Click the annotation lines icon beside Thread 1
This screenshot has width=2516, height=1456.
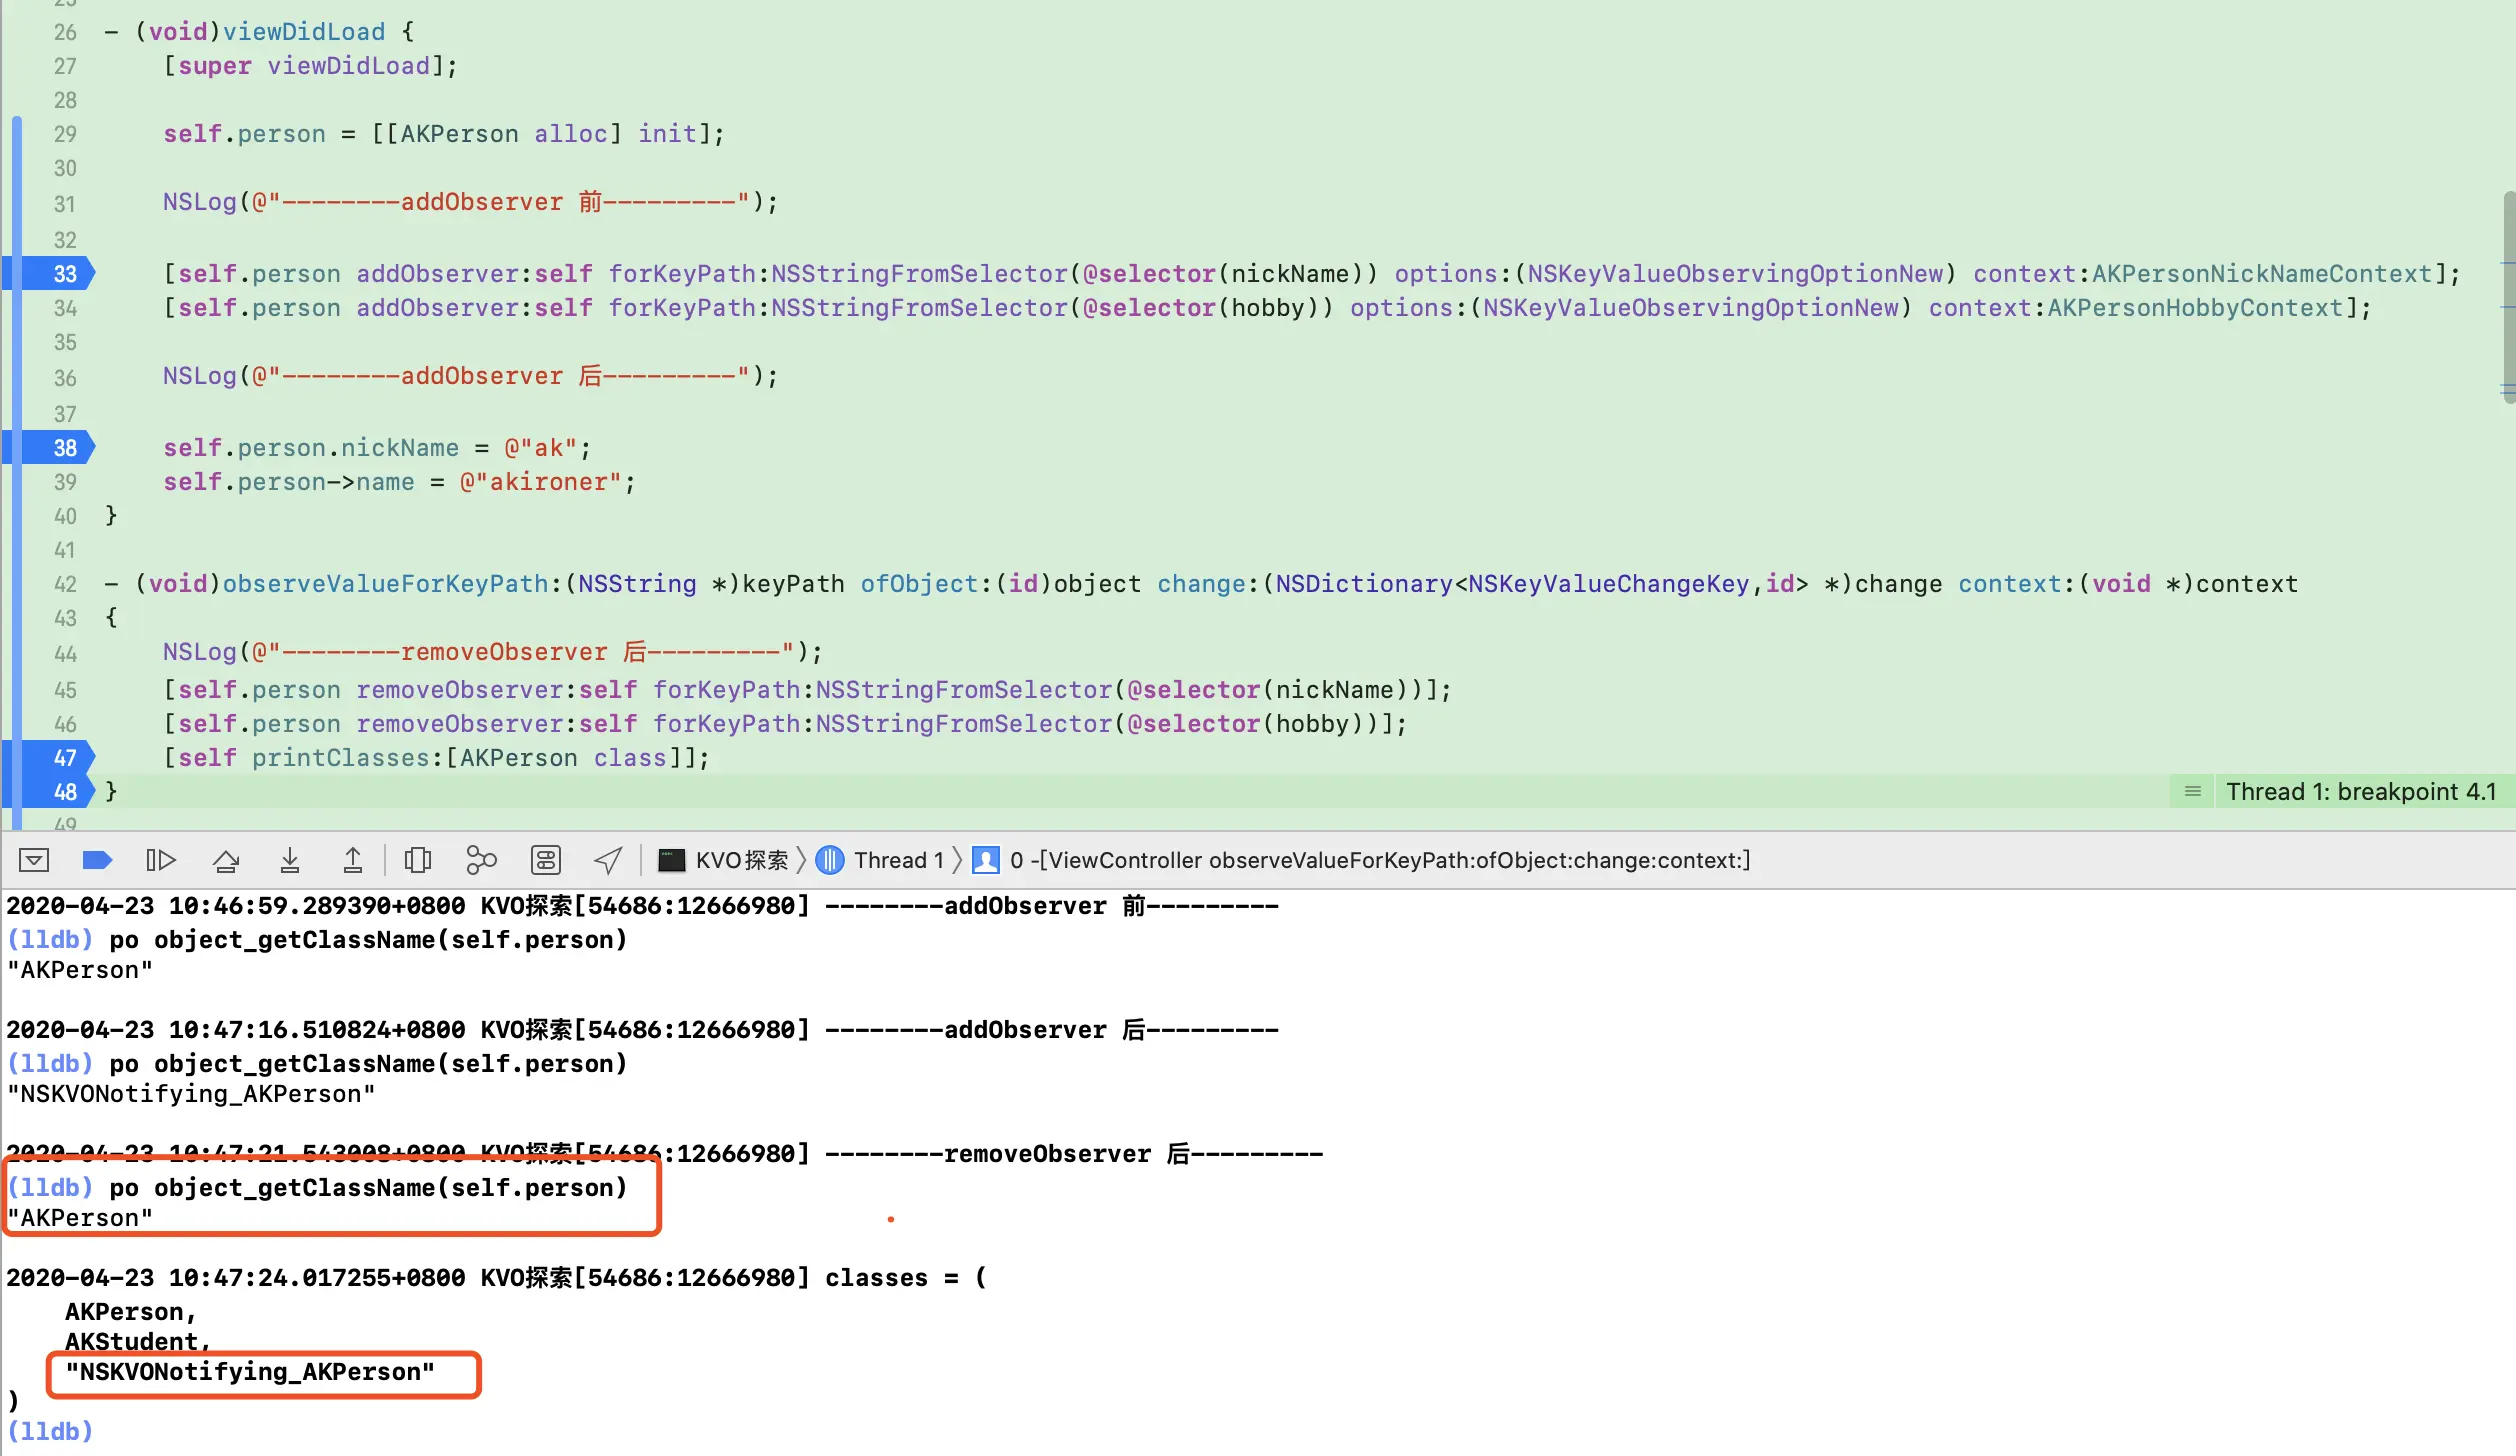[x=2193, y=792]
